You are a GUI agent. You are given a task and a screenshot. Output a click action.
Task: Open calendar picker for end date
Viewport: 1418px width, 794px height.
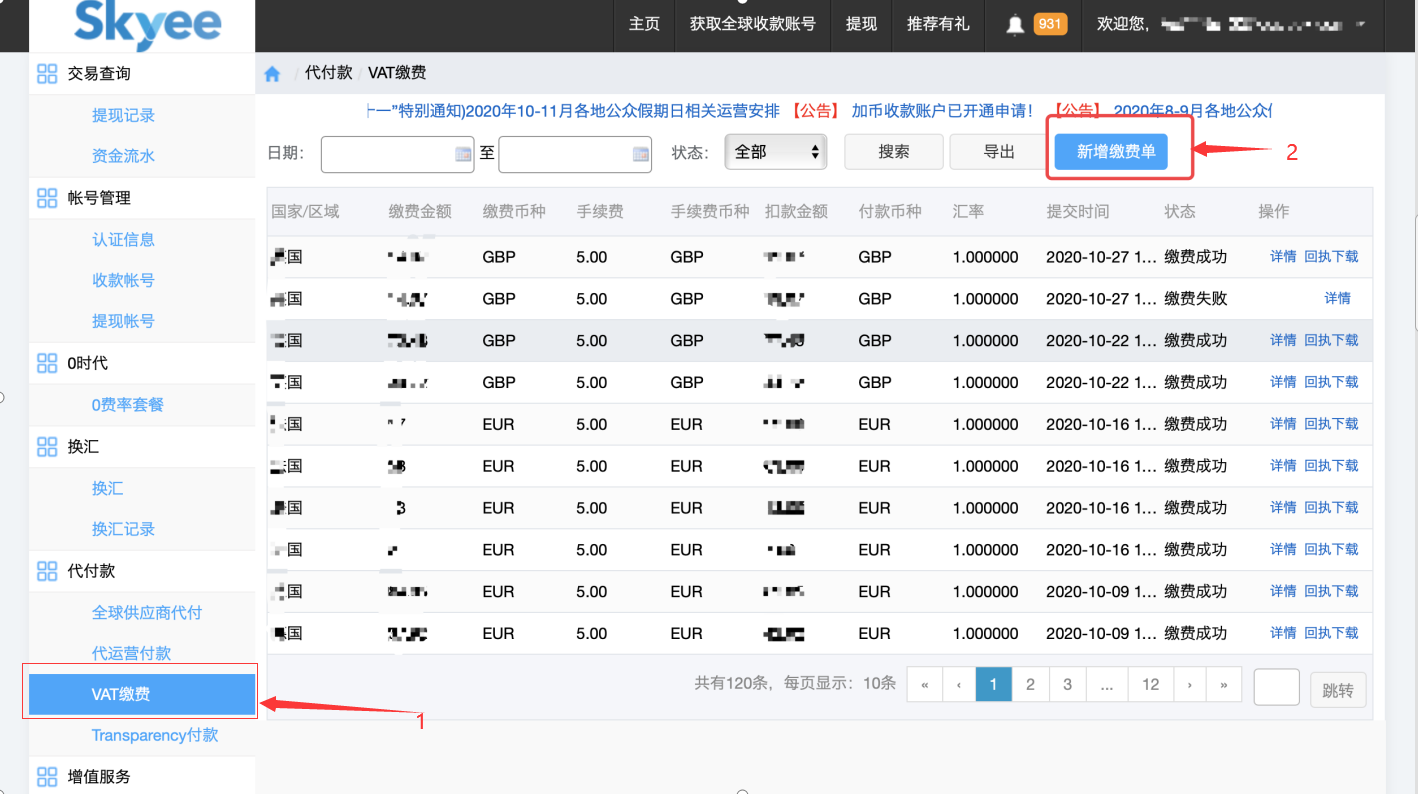click(641, 154)
